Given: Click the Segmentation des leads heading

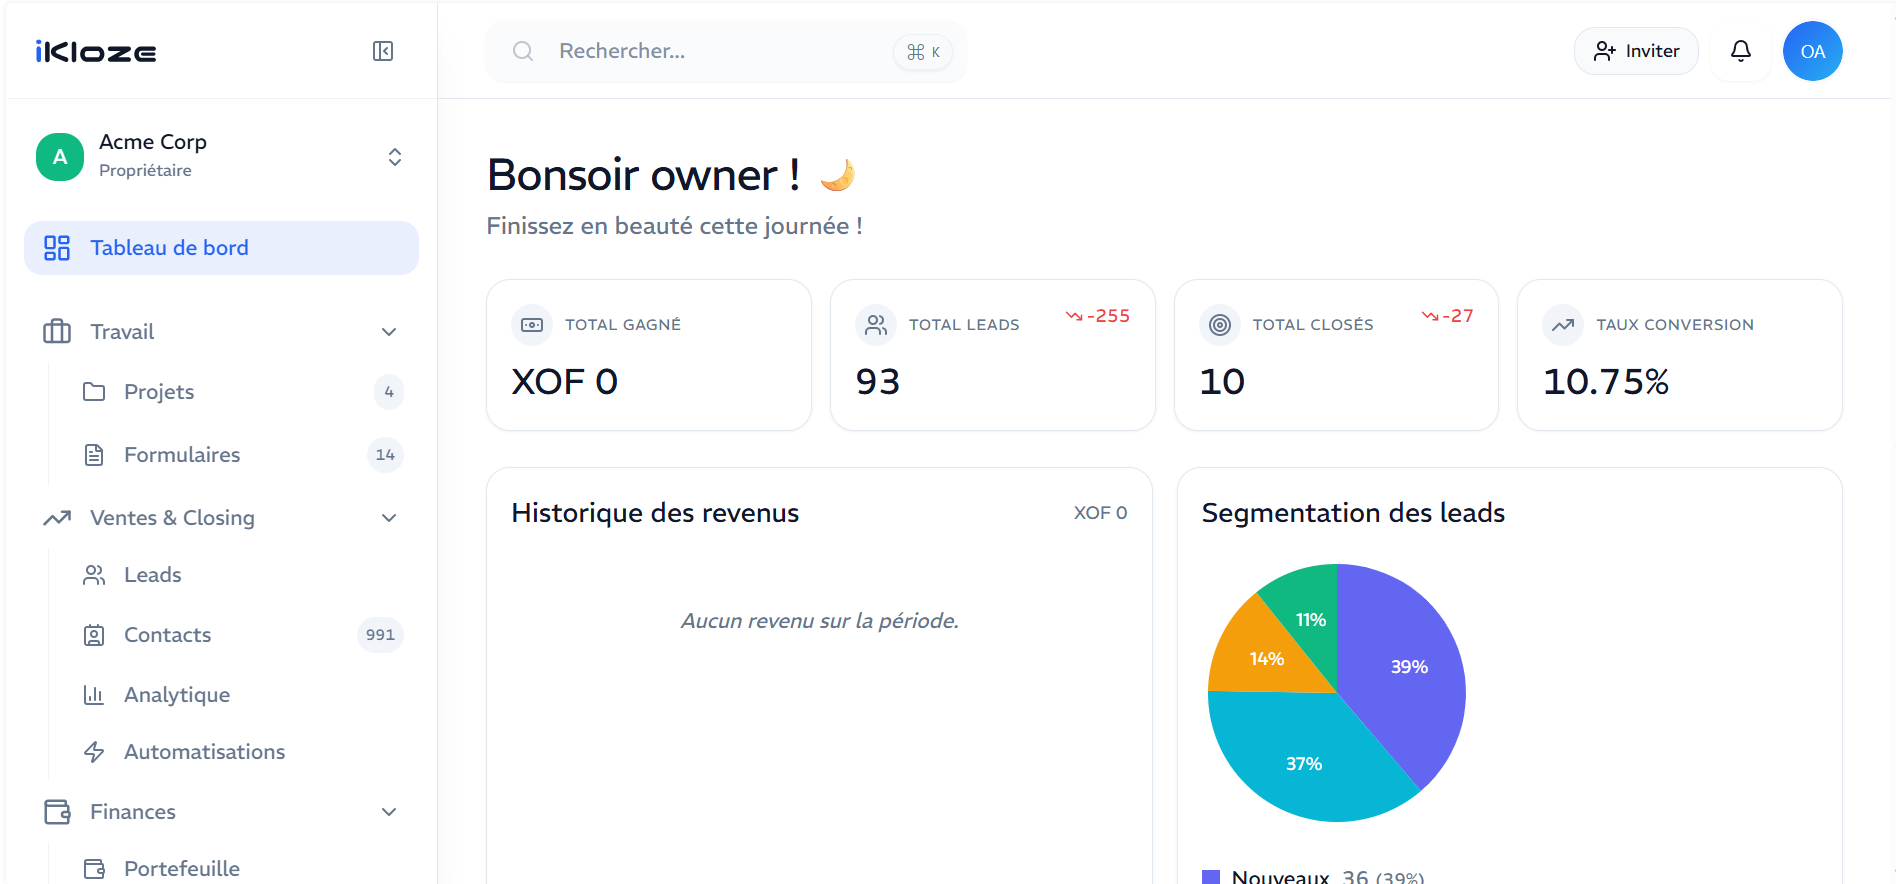Looking at the screenshot, I should pyautogui.click(x=1353, y=513).
